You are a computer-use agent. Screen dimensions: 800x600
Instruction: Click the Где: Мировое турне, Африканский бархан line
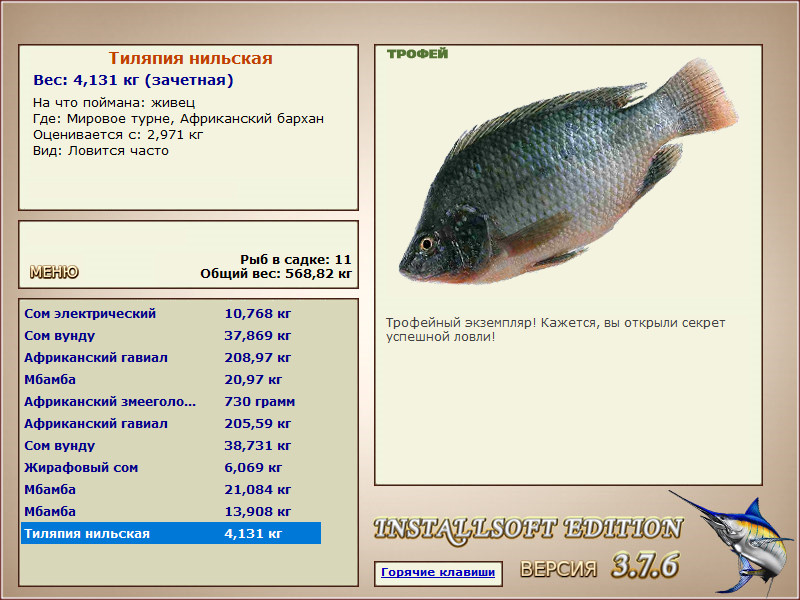click(x=179, y=119)
